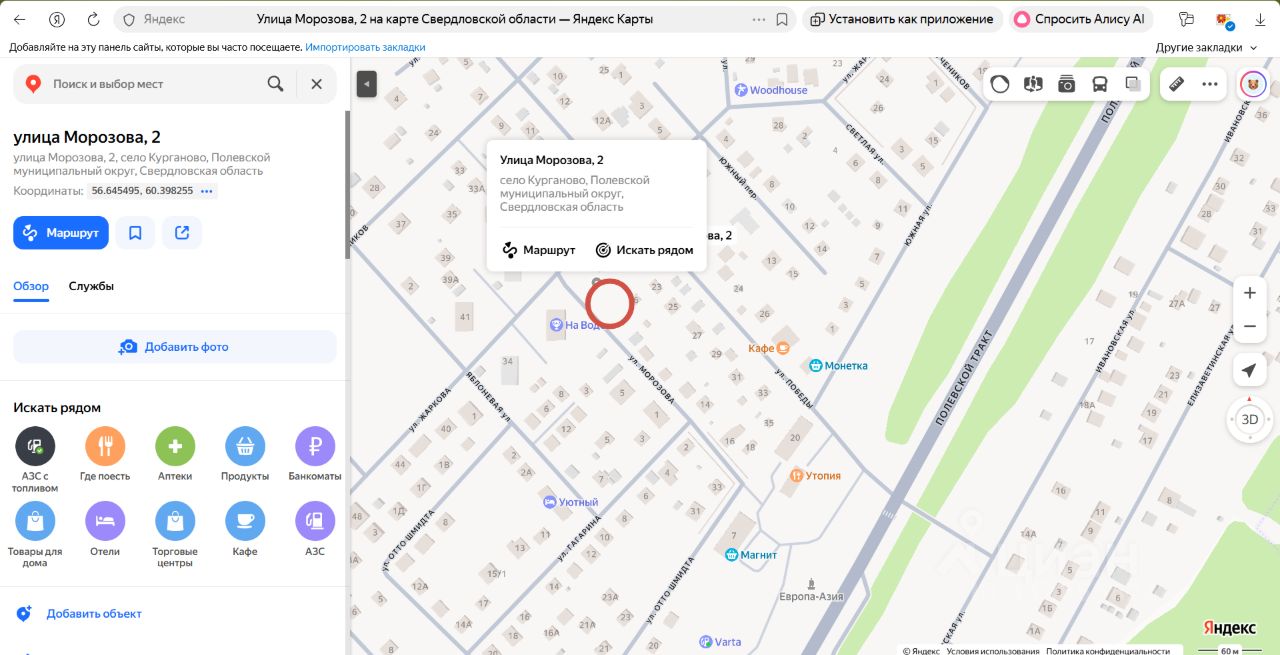Viewport: 1280px width, 655px height.
Task: Select the ruler measurement tool
Action: 1177,84
